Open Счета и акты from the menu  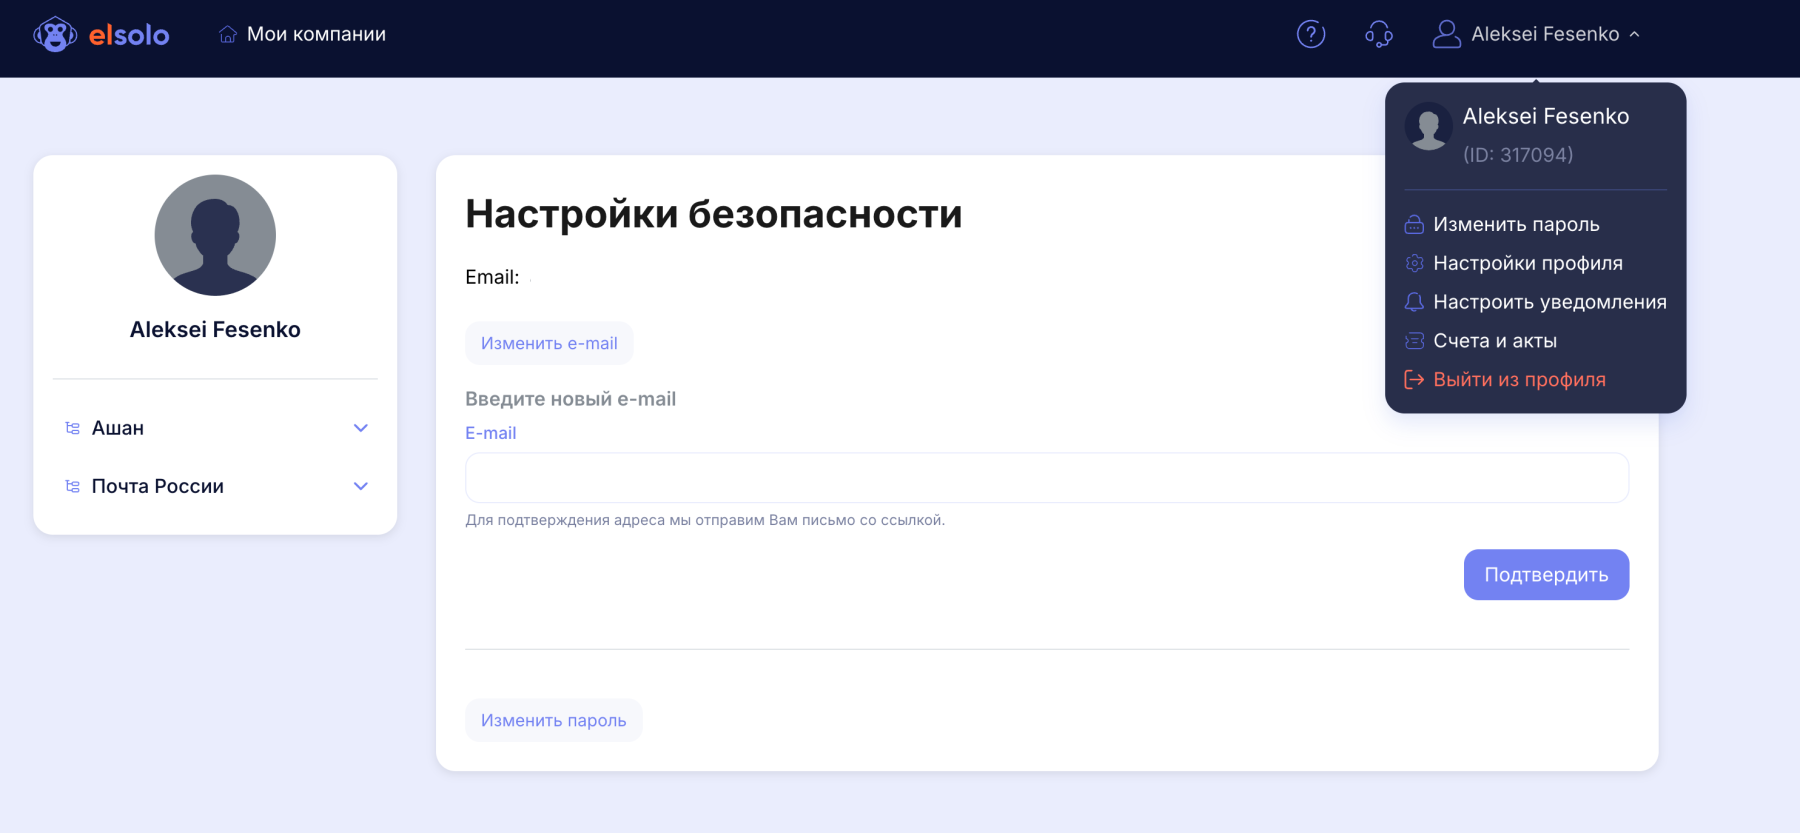click(1494, 341)
